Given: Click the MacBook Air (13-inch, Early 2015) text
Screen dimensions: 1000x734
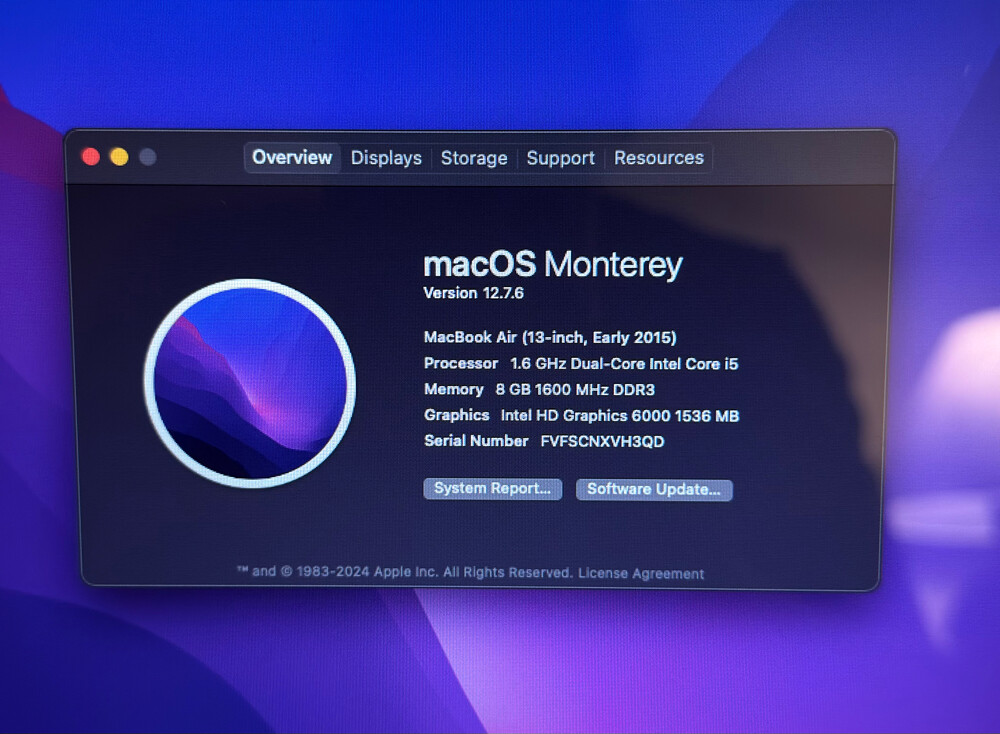Looking at the screenshot, I should (550, 337).
